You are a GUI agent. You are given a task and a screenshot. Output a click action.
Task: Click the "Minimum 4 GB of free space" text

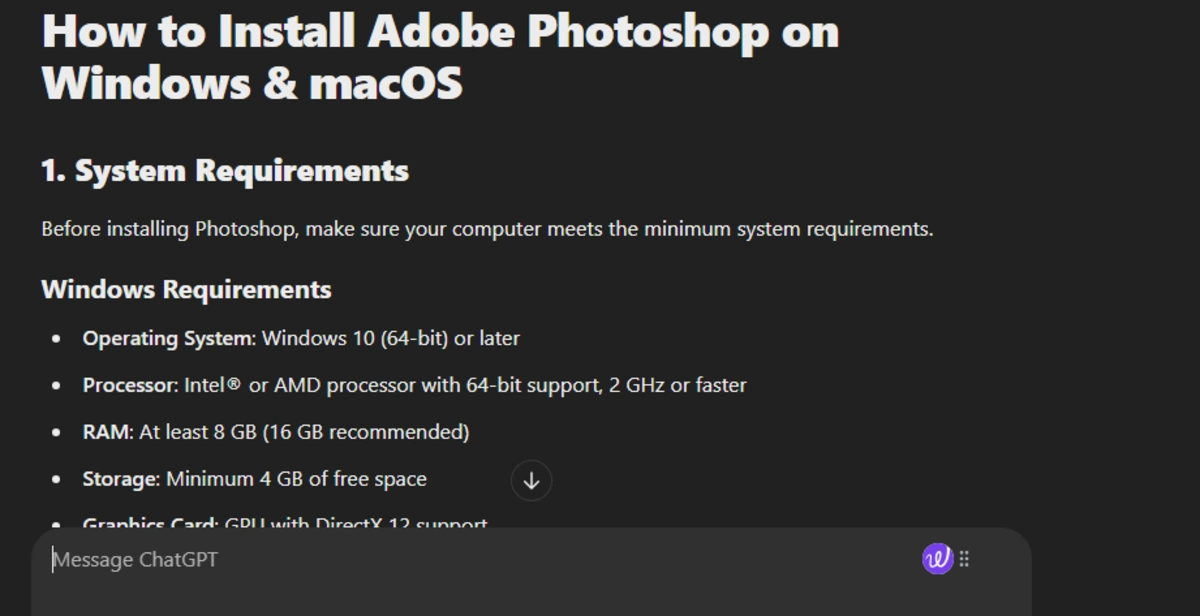pos(296,479)
